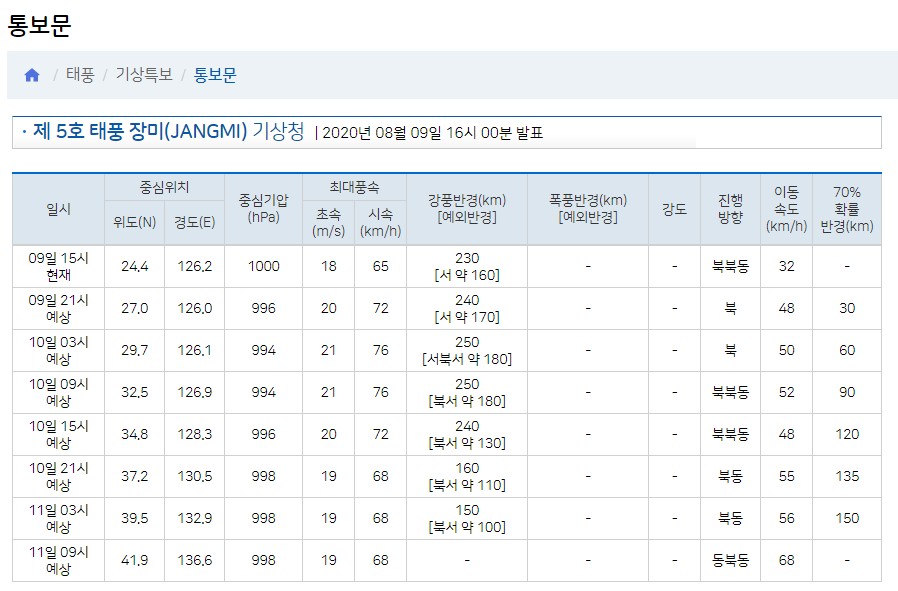
Task: Click the 이동 속도 (km/h) header
Action: [x=786, y=208]
